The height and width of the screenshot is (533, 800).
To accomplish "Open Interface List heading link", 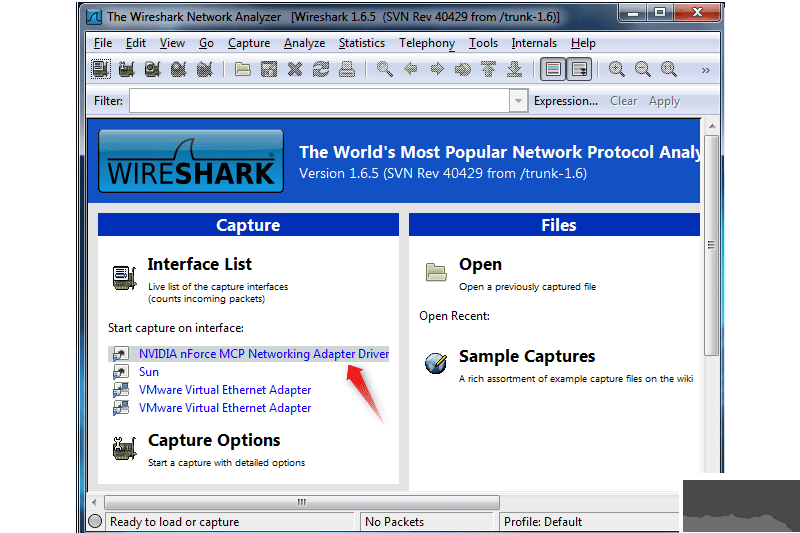I will [199, 264].
